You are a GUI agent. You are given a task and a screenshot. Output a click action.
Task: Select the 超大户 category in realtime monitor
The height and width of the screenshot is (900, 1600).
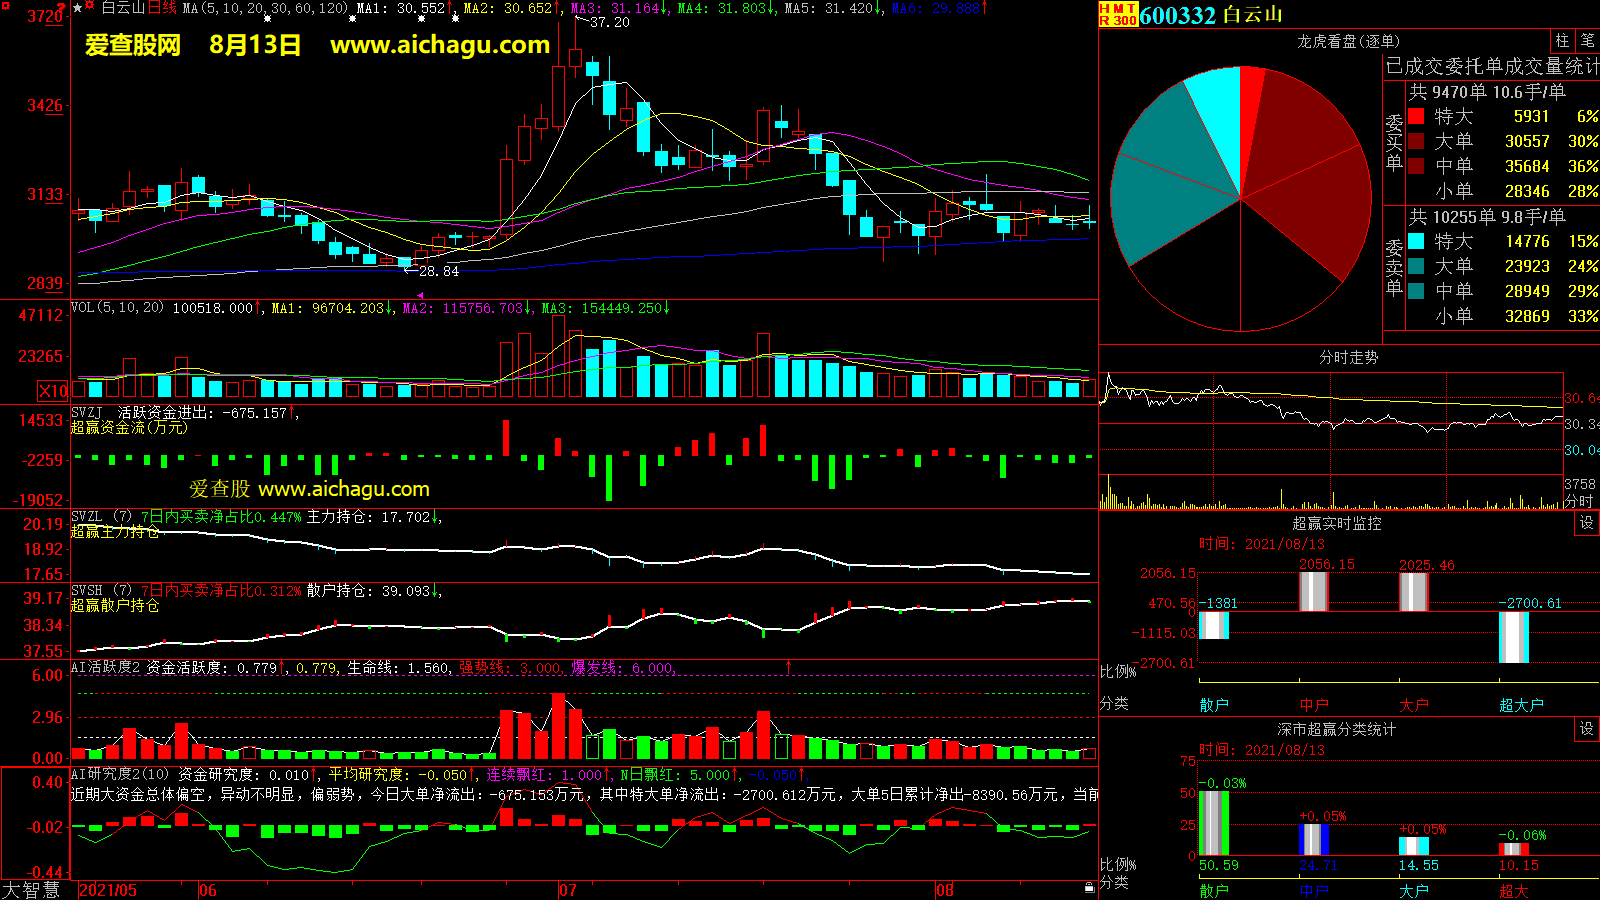pos(1521,705)
